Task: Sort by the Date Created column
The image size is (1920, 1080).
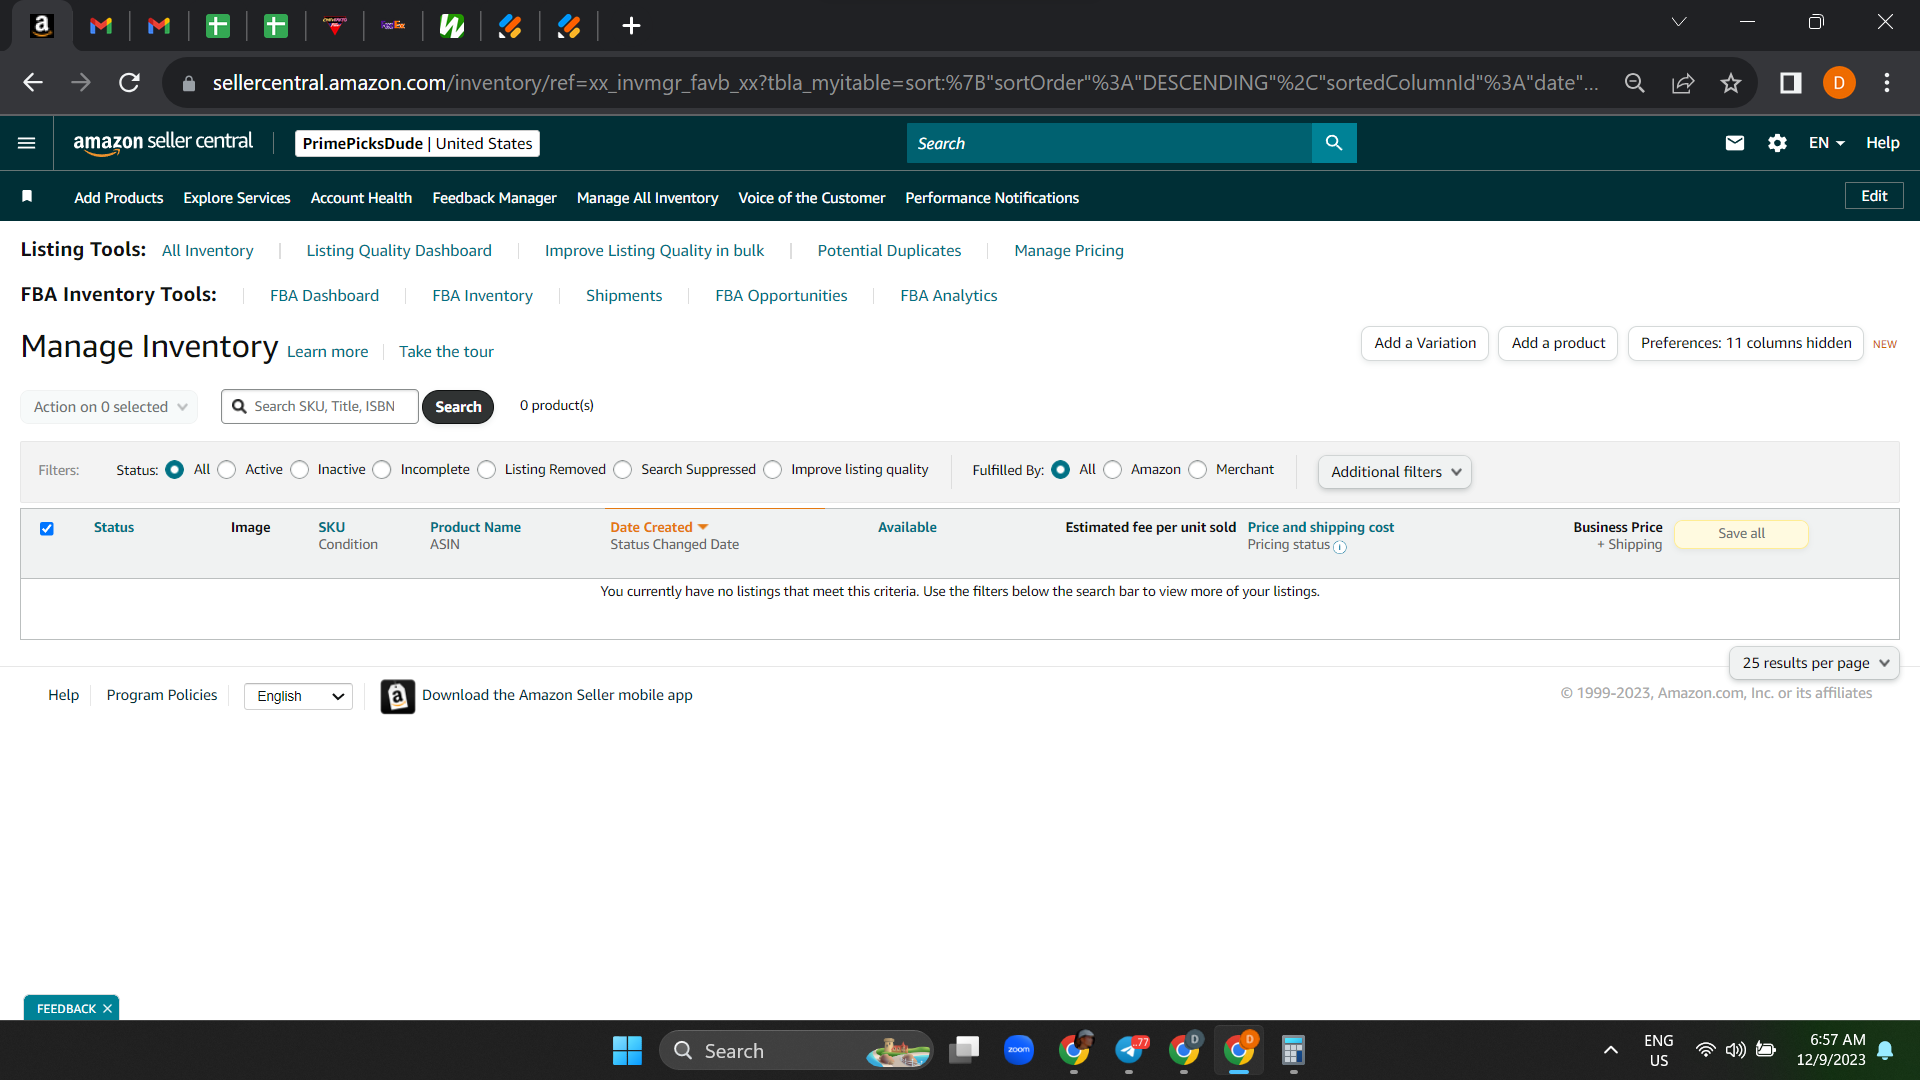Action: (x=659, y=527)
